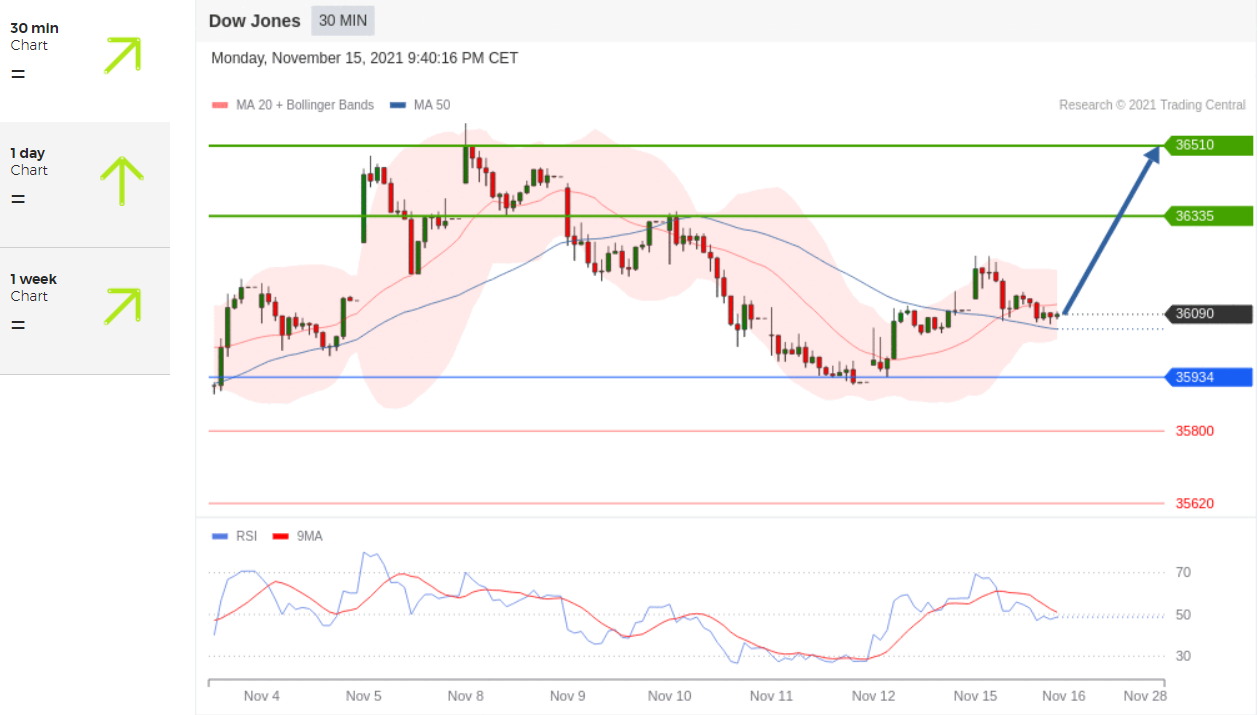Click the Nov 10 date axis label

click(670, 696)
